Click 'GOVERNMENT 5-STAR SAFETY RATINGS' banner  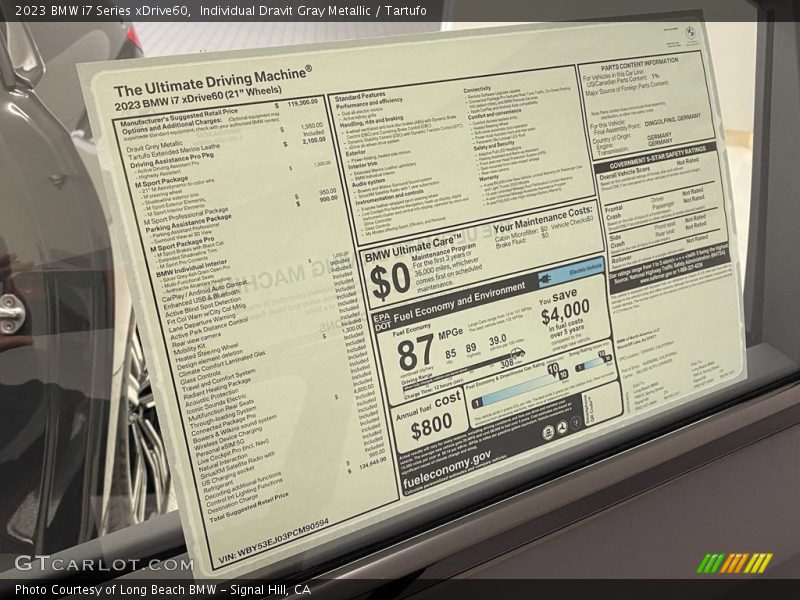(658, 157)
